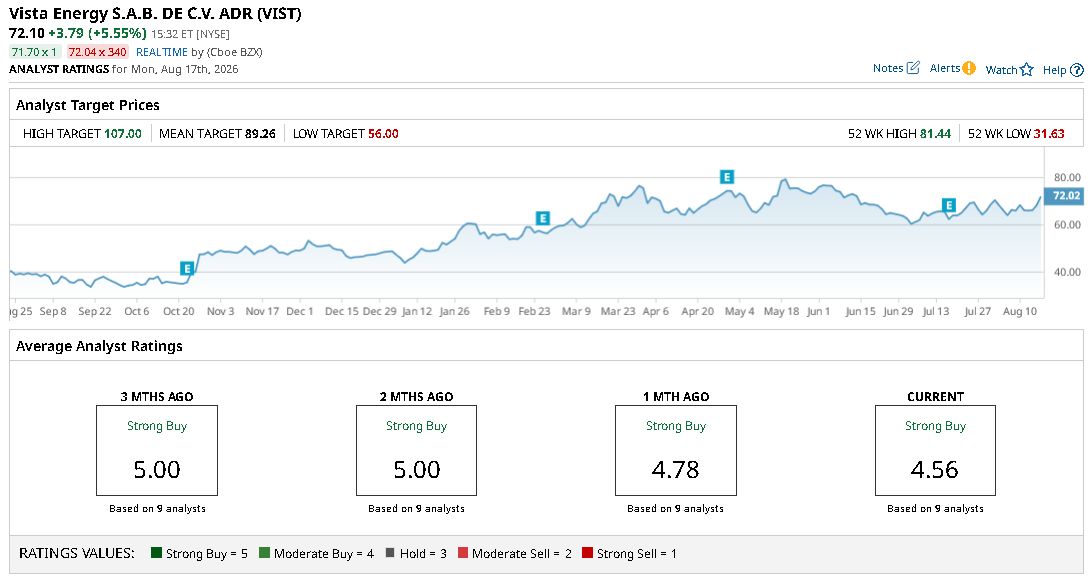Click the 52 WK LOW 31.63 value
Viewport: 1091px width, 587px height.
(x=1049, y=134)
